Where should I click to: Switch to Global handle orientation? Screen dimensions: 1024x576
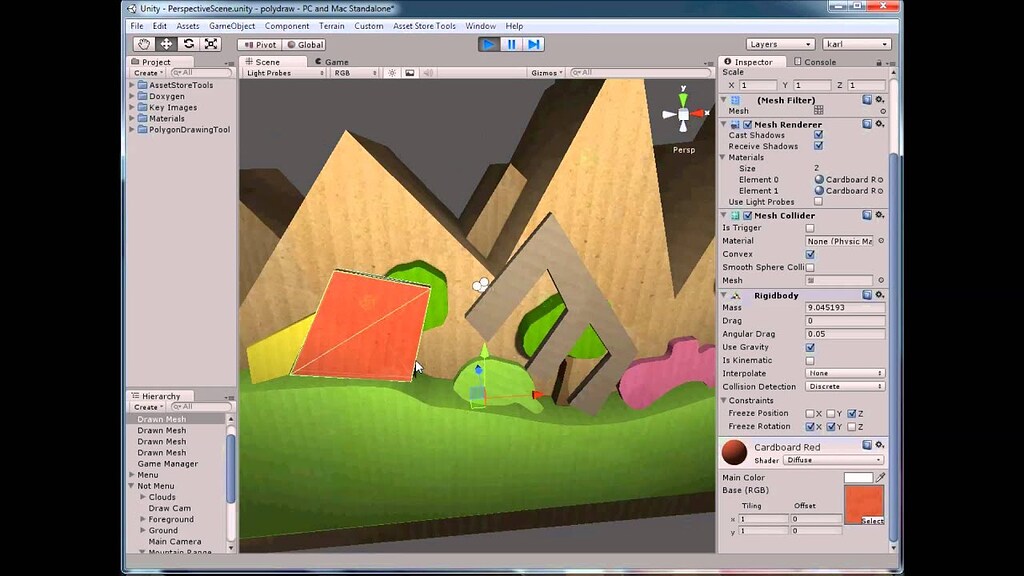tap(305, 44)
